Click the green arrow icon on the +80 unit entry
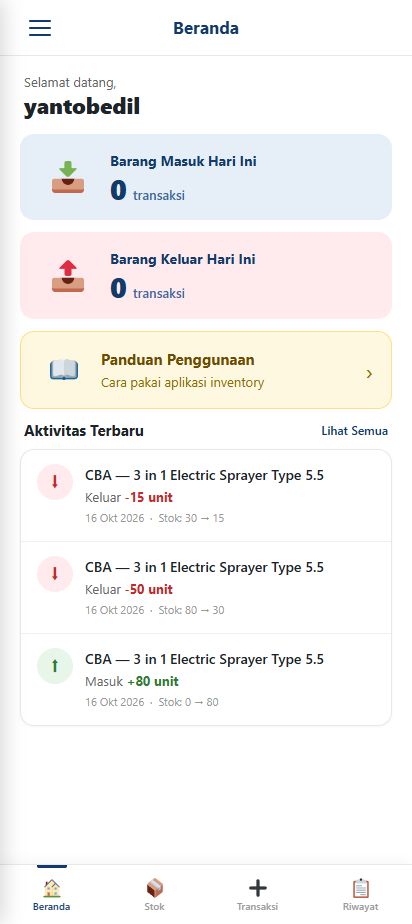 [55, 666]
